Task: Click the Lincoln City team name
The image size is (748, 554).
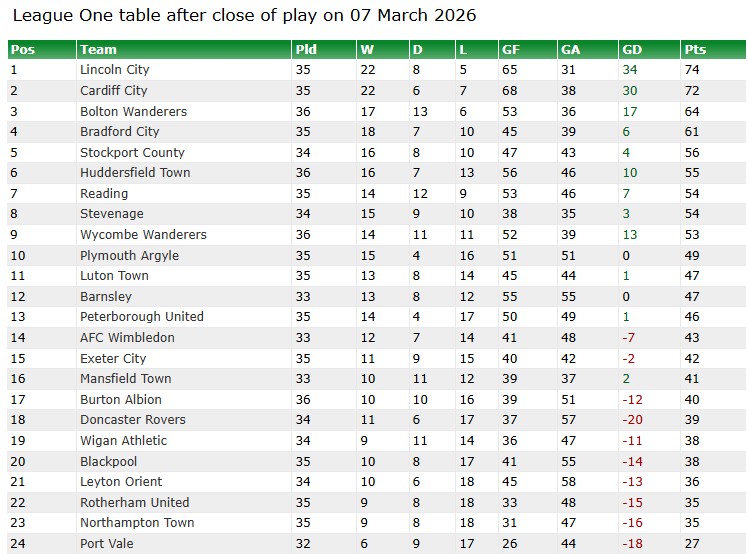Action: (x=114, y=70)
